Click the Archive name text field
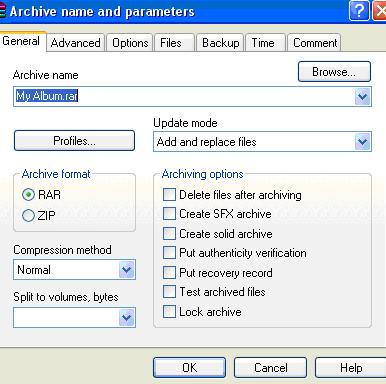The height and width of the screenshot is (384, 386). pyautogui.click(x=184, y=96)
